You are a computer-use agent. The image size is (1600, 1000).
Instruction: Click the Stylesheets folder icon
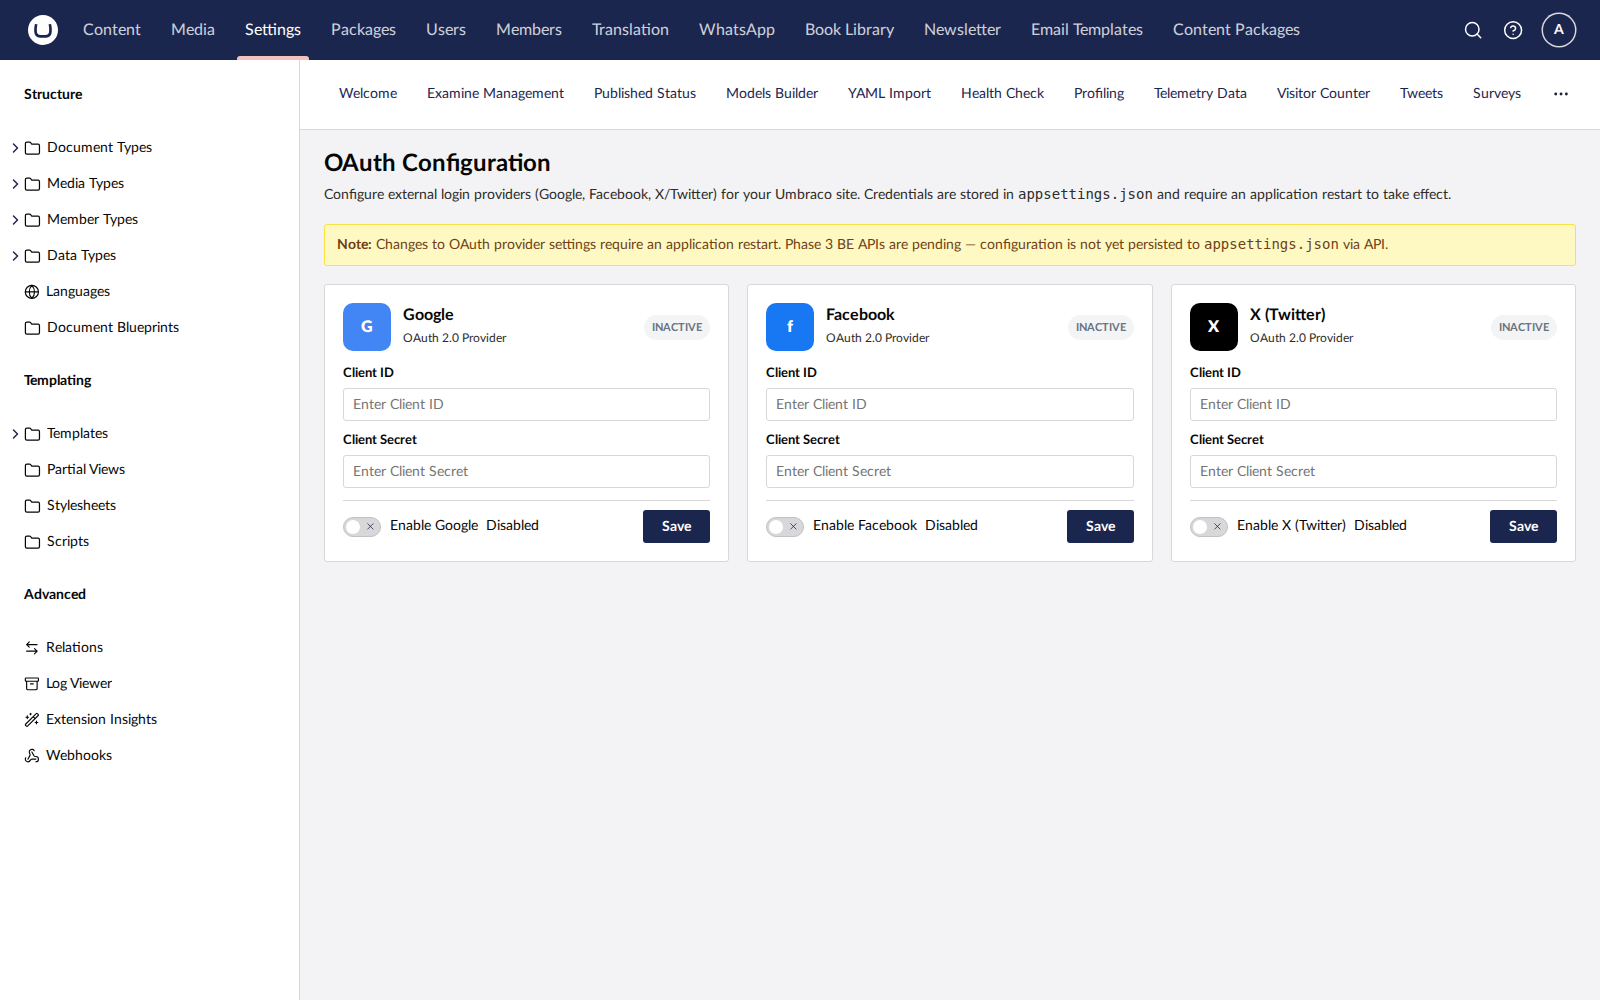(x=32, y=506)
